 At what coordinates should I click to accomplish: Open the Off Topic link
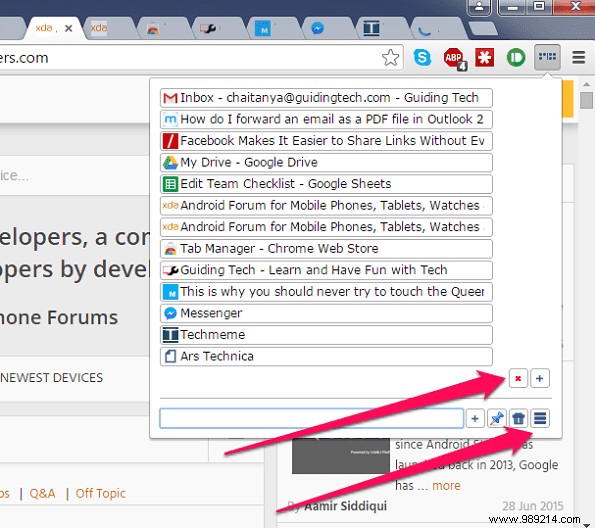tap(100, 493)
